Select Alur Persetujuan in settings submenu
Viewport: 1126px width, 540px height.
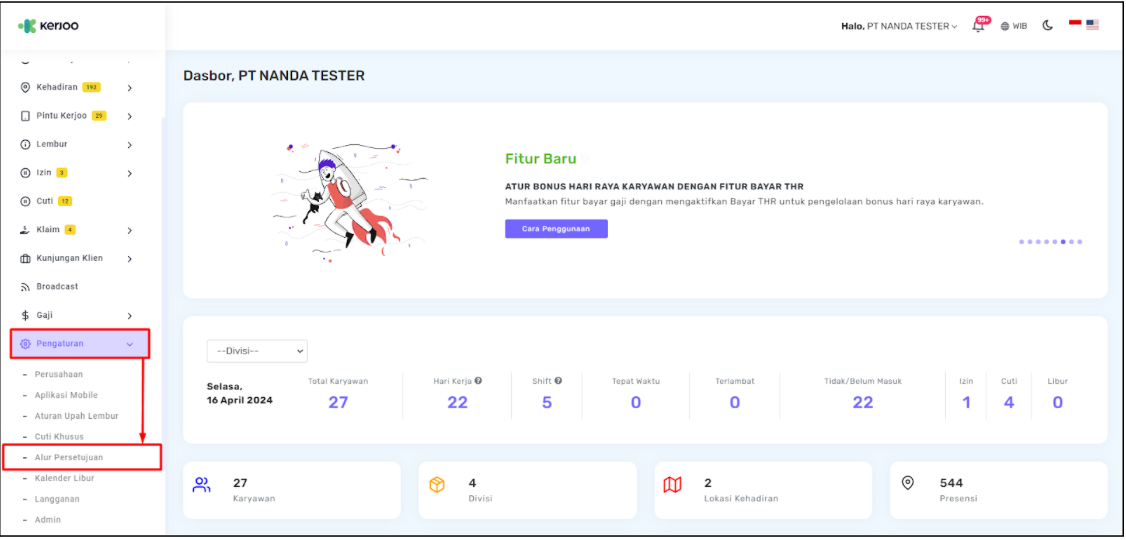click(x=69, y=458)
